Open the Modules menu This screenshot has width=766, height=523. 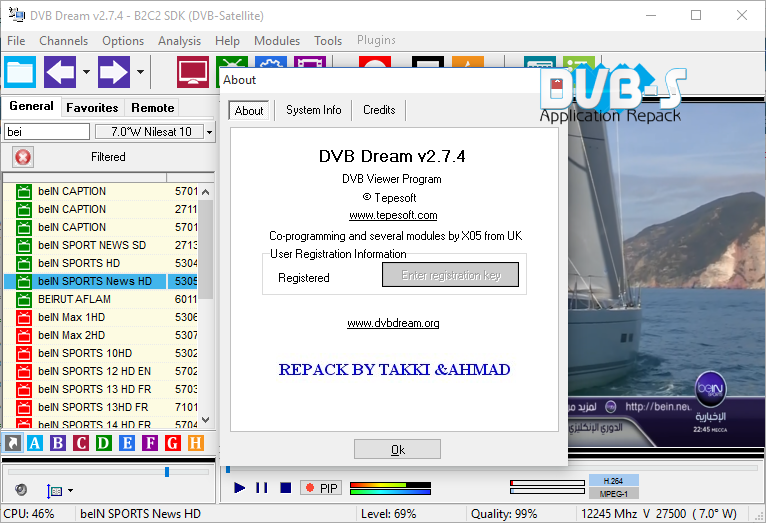[277, 41]
